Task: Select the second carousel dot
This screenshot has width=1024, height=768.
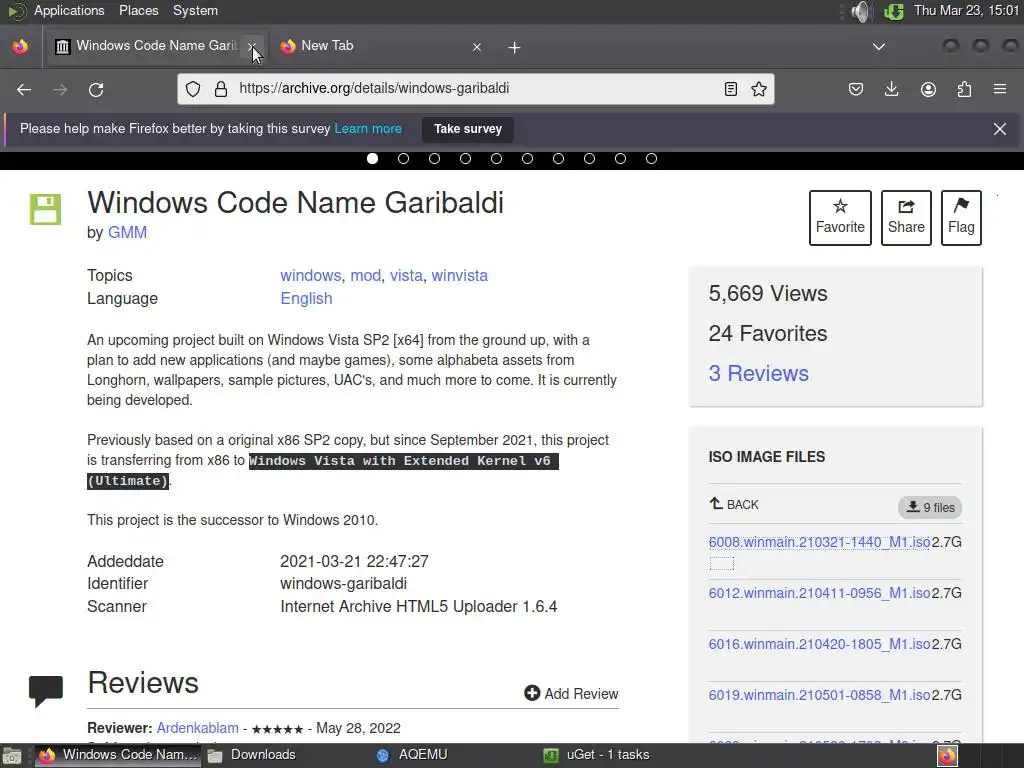Action: 404,159
